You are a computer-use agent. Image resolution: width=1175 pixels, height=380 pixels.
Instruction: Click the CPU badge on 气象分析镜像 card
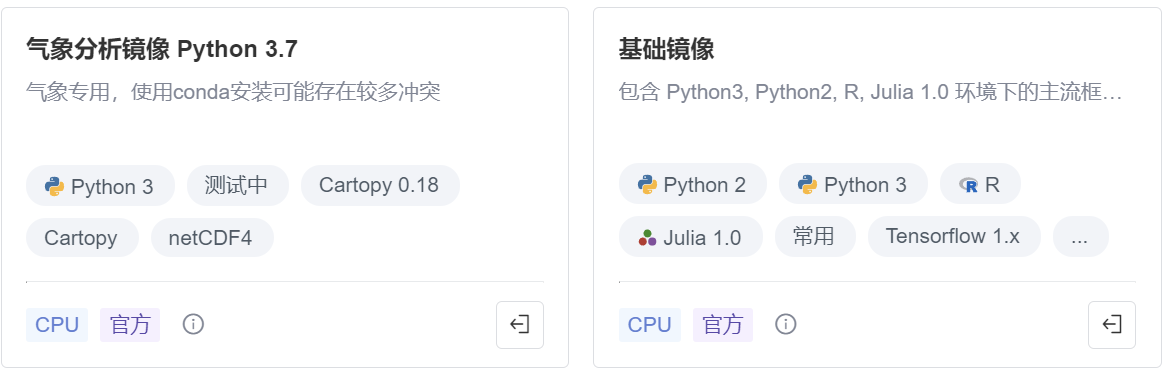pyautogui.click(x=57, y=325)
